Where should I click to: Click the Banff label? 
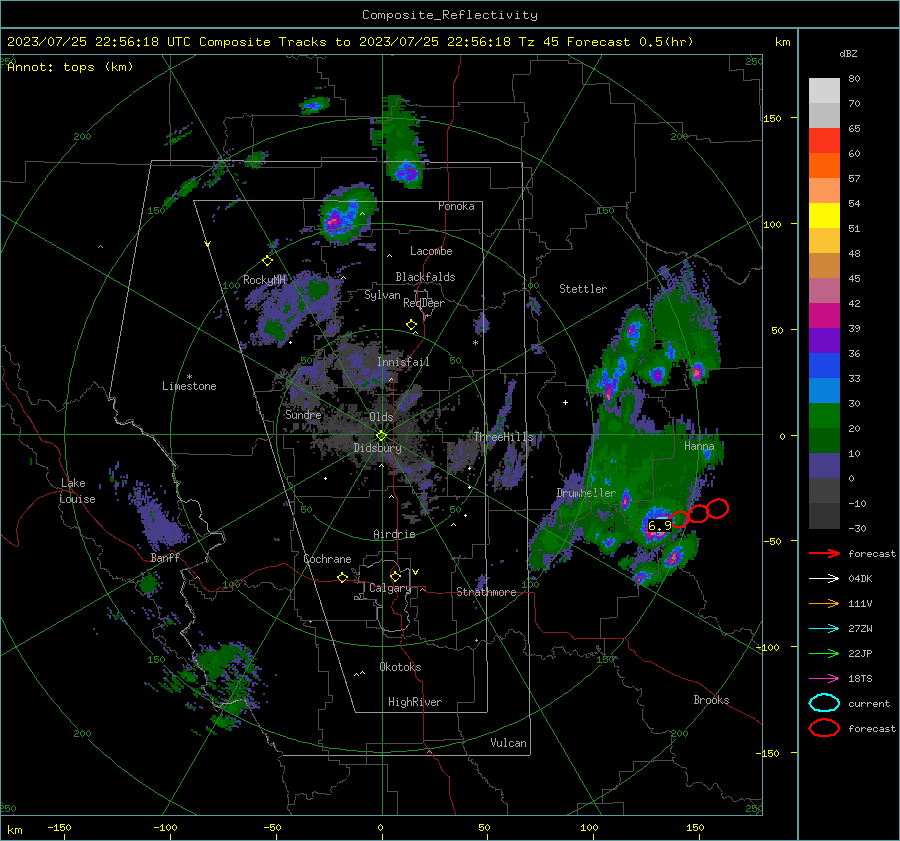(x=165, y=558)
